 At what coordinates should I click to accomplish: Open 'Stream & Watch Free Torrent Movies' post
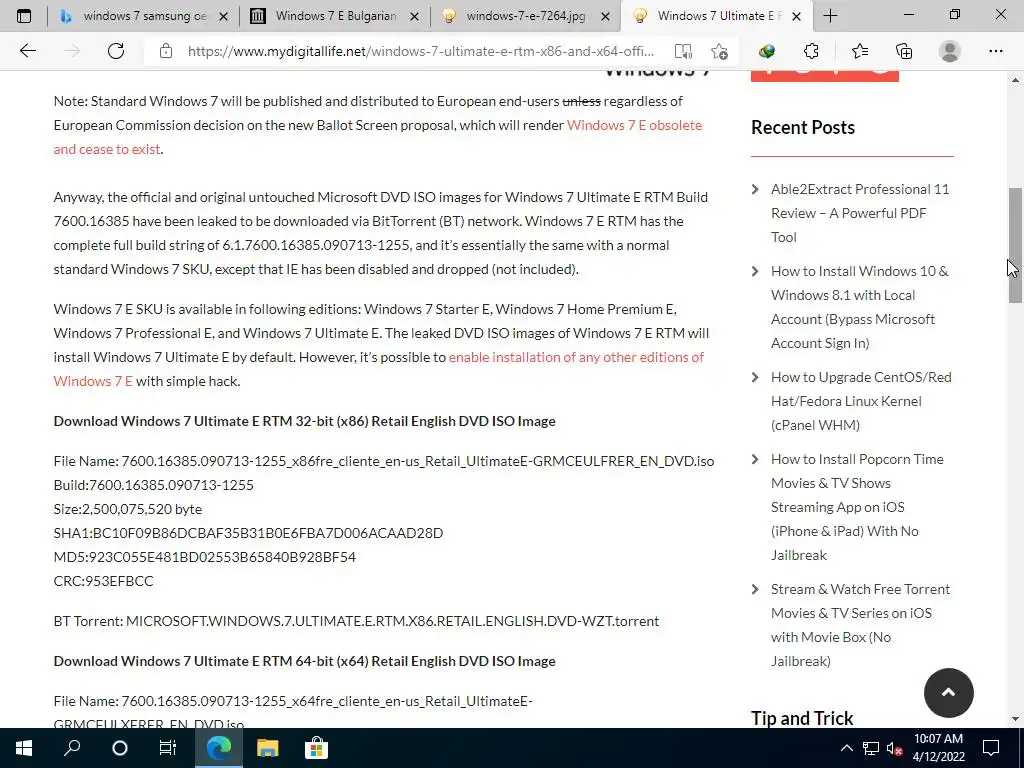pos(860,625)
